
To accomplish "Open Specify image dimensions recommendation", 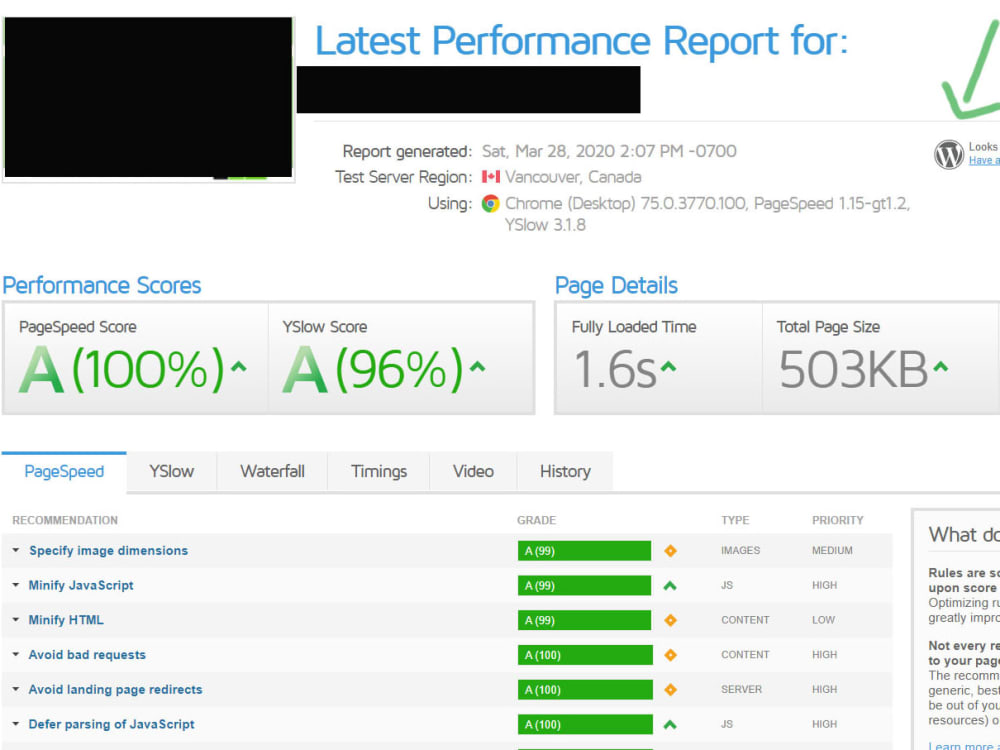I will tap(108, 550).
